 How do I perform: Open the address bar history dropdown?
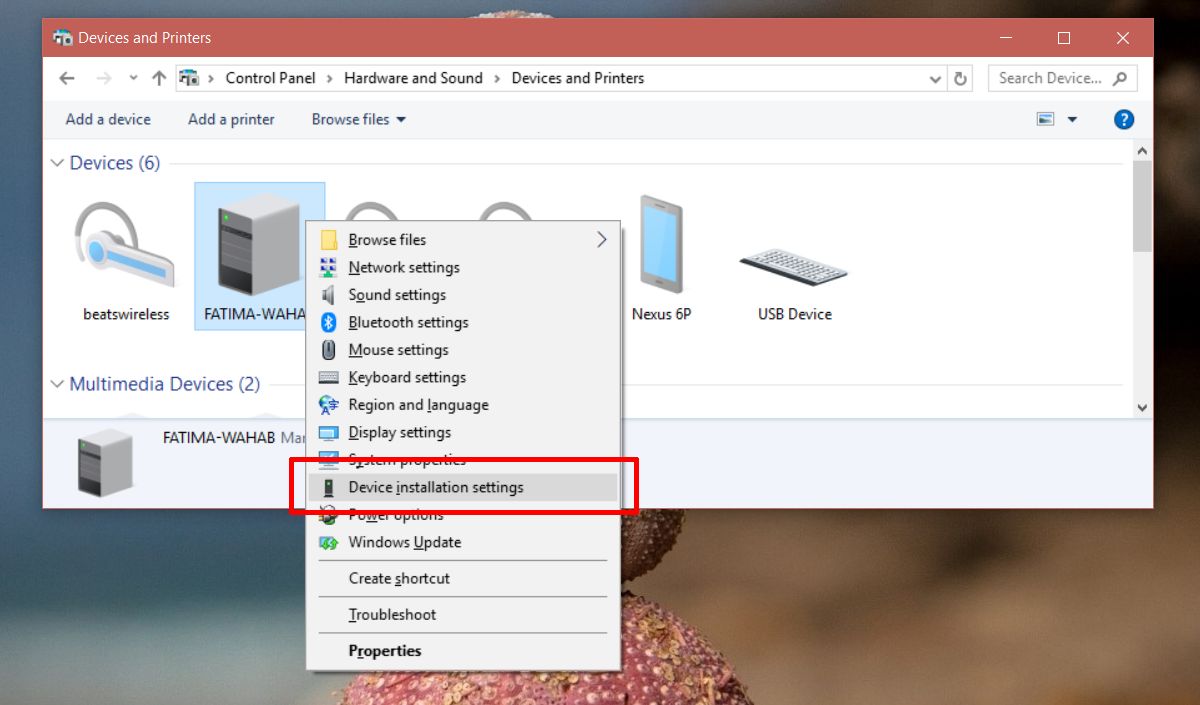[x=935, y=78]
